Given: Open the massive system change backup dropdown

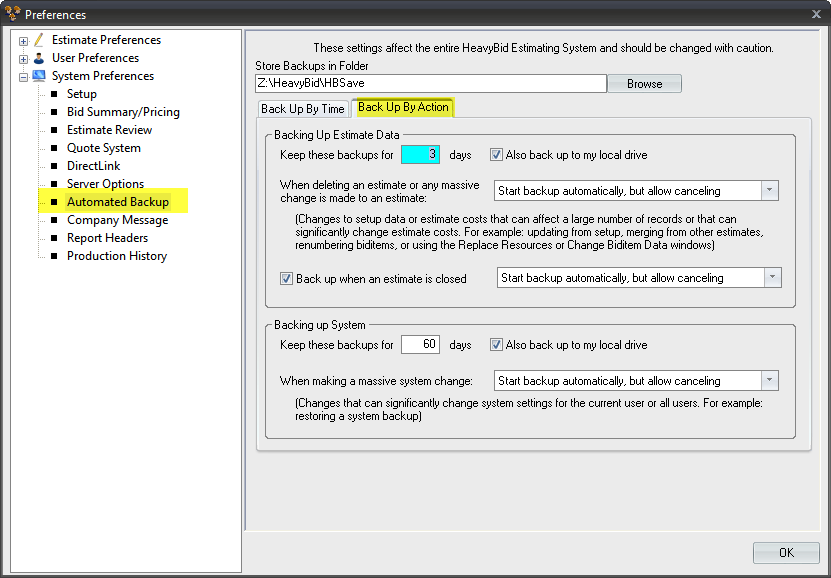Looking at the screenshot, I should tap(769, 380).
